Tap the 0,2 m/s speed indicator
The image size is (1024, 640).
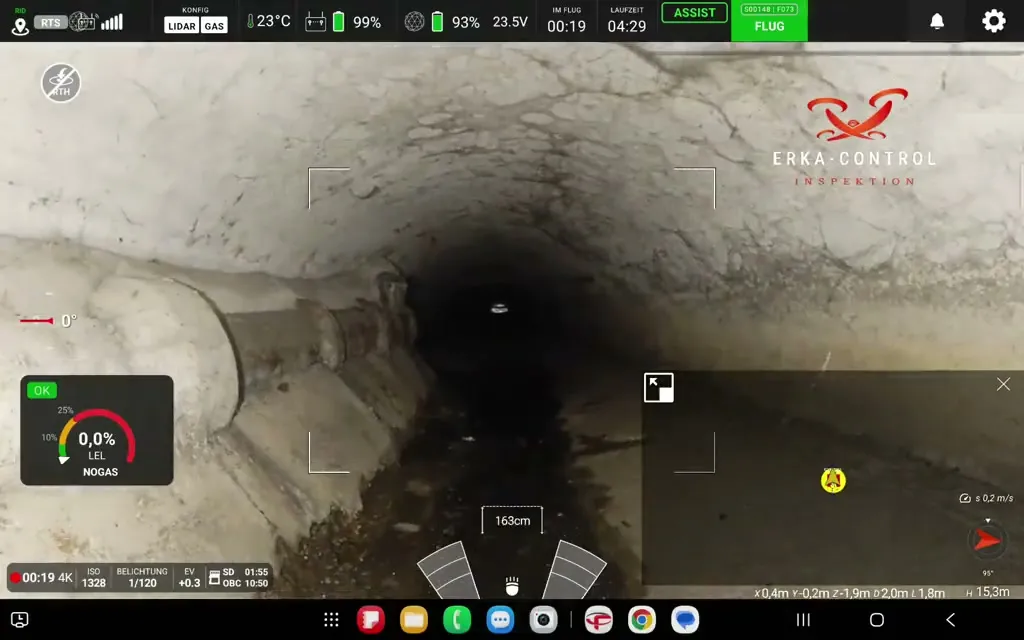click(985, 498)
